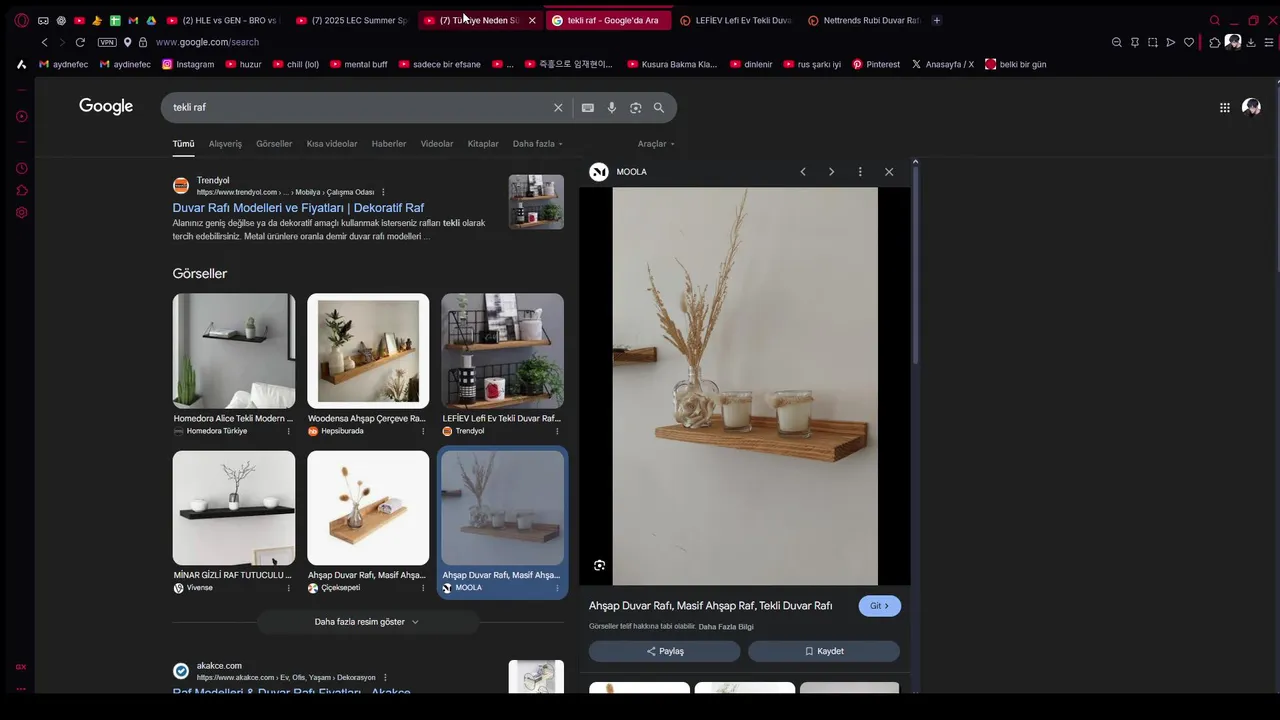Switch to the Haberler search tab
This screenshot has width=1280, height=720.
coord(389,144)
